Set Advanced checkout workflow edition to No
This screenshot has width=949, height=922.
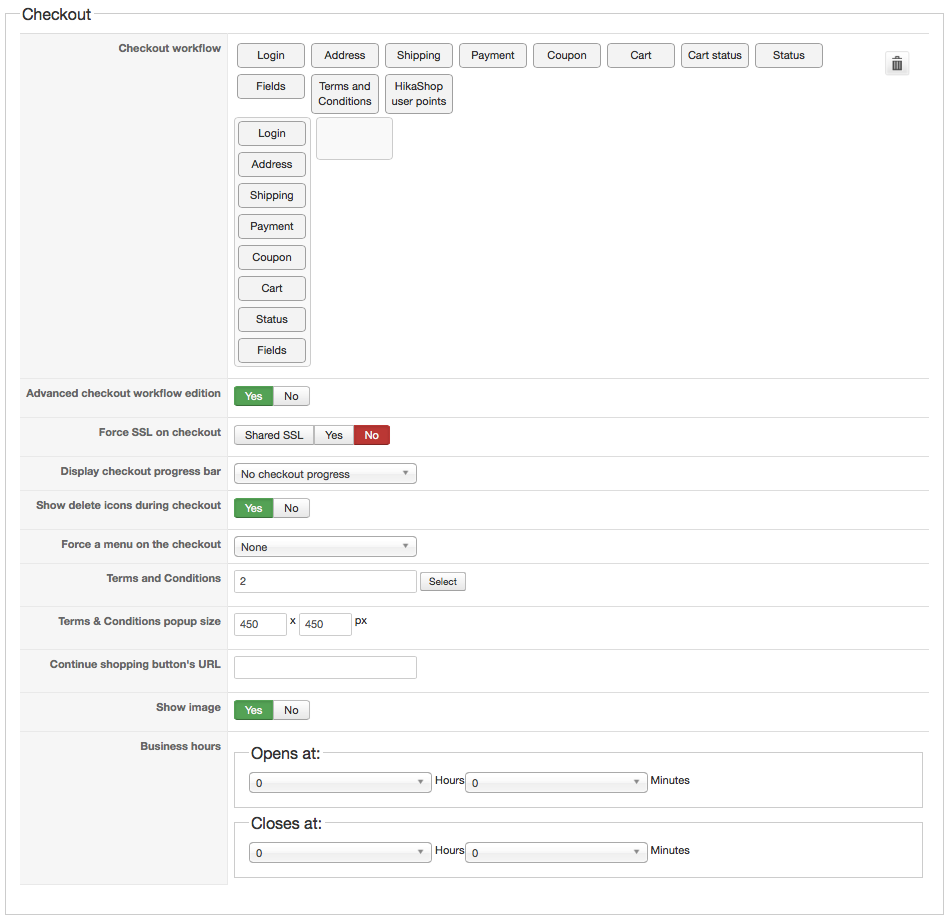tap(291, 396)
